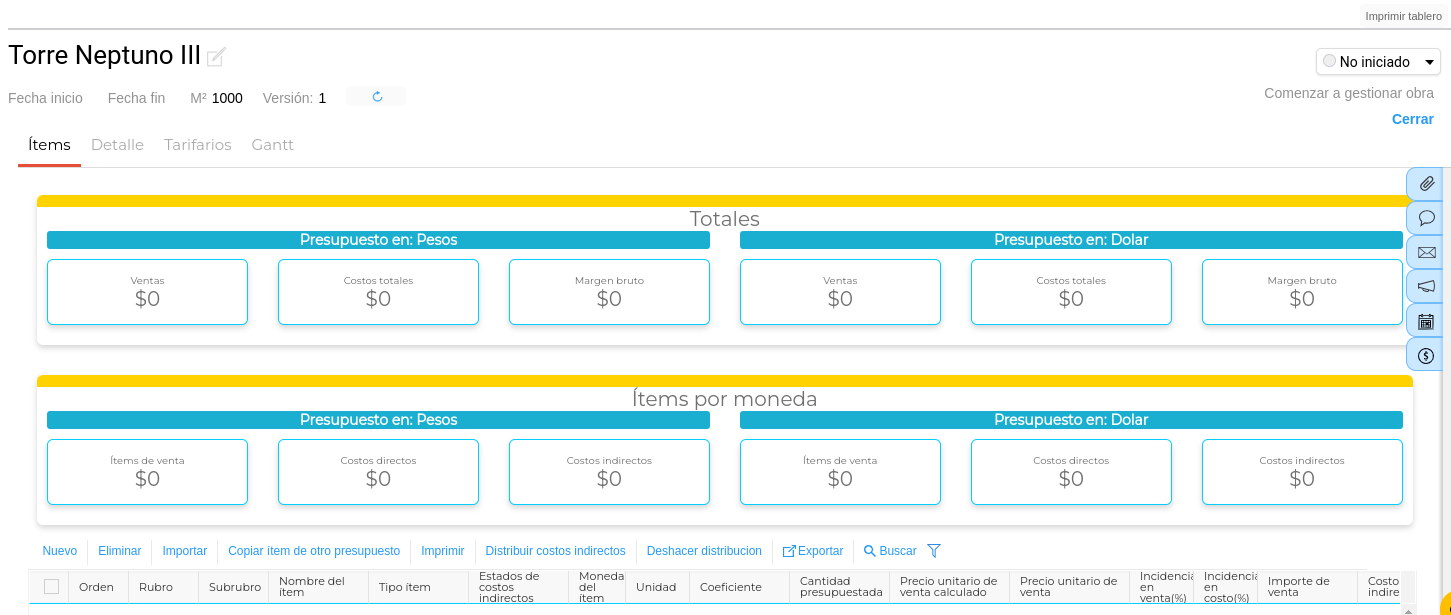Click the Cerrar link
Screen dimensions: 1451x615
[x=1412, y=119]
